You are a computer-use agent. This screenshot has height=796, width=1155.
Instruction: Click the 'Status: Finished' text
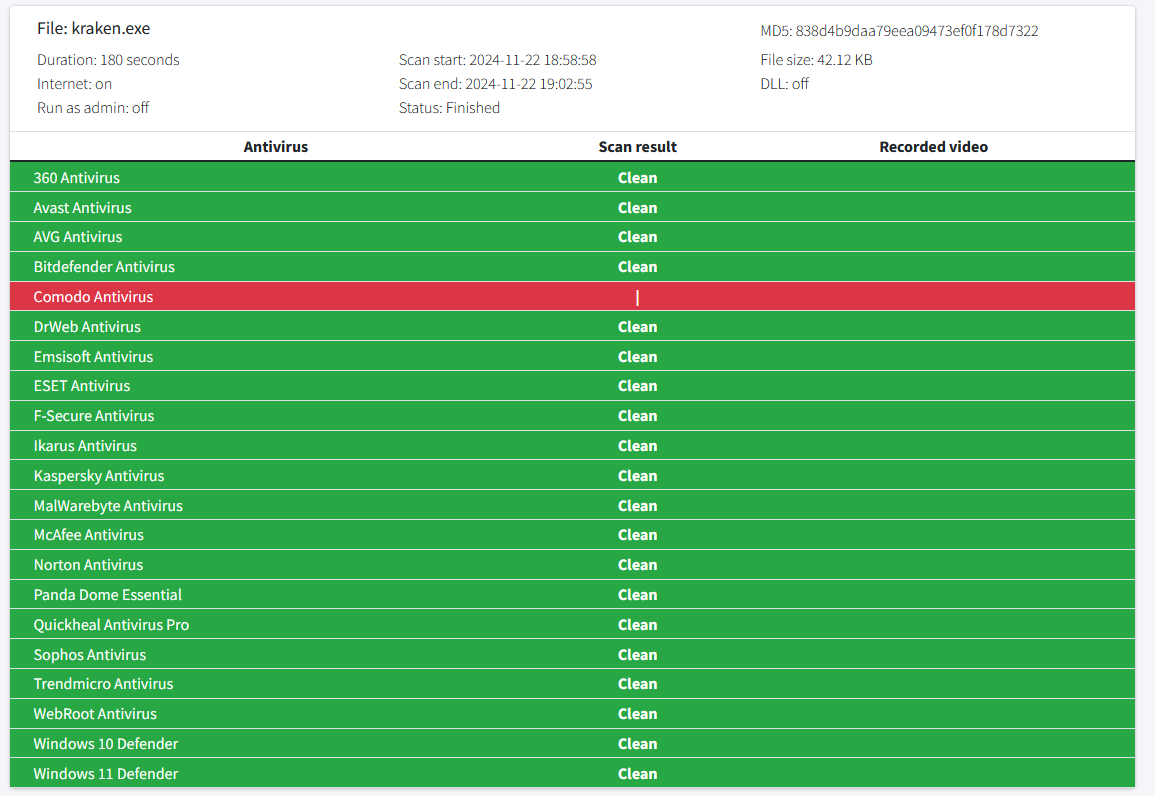(449, 108)
